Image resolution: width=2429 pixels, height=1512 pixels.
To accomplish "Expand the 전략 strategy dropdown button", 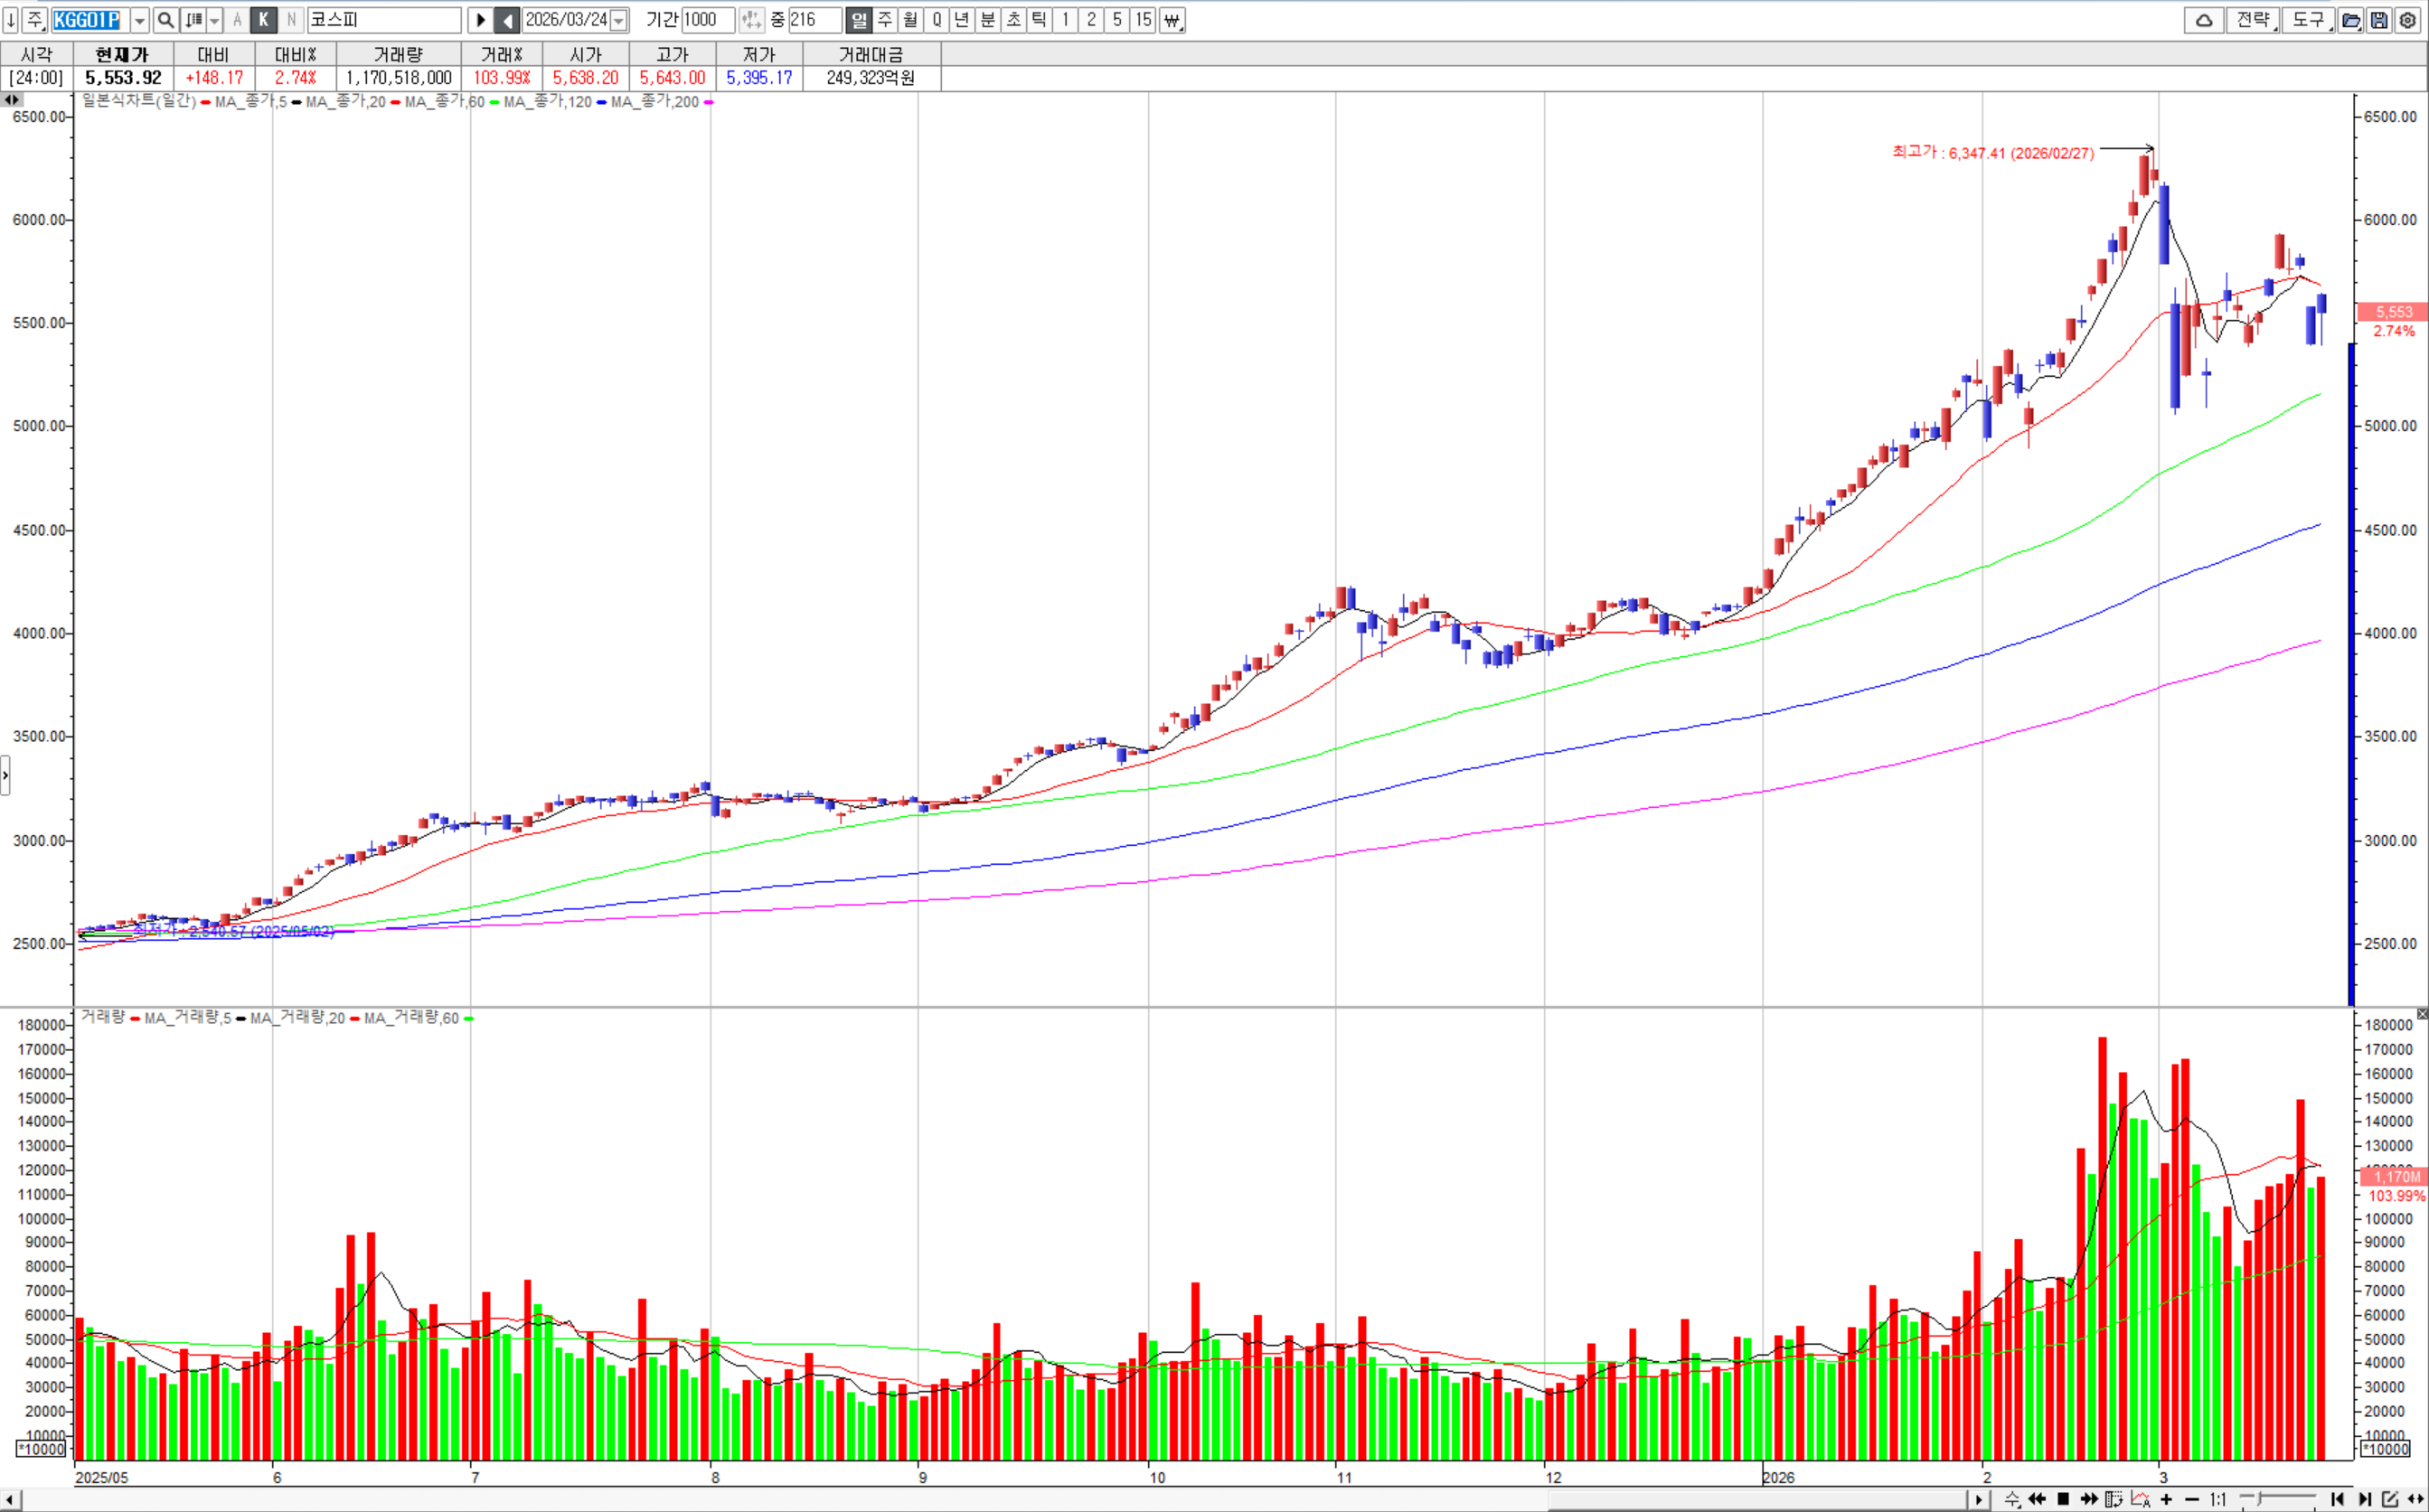I will pyautogui.click(x=2254, y=20).
